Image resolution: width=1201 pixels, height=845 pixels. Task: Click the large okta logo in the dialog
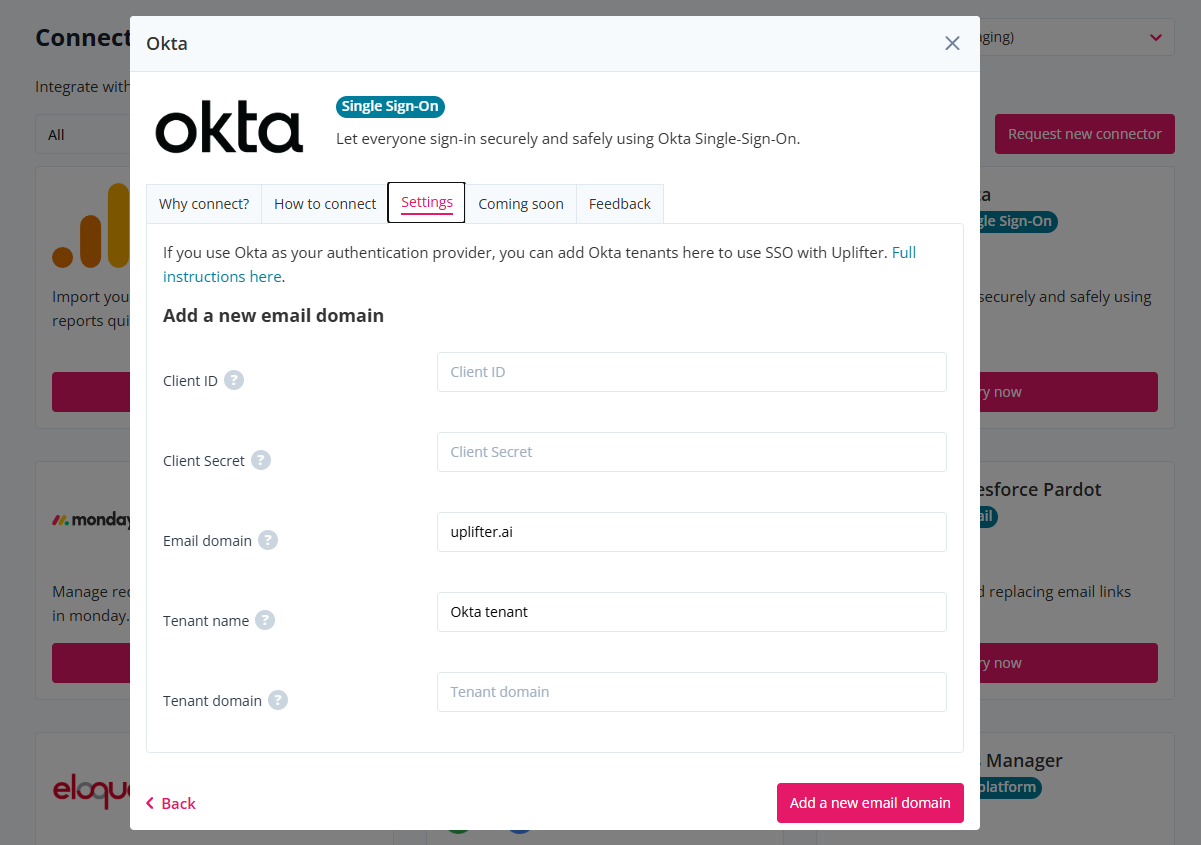click(229, 127)
